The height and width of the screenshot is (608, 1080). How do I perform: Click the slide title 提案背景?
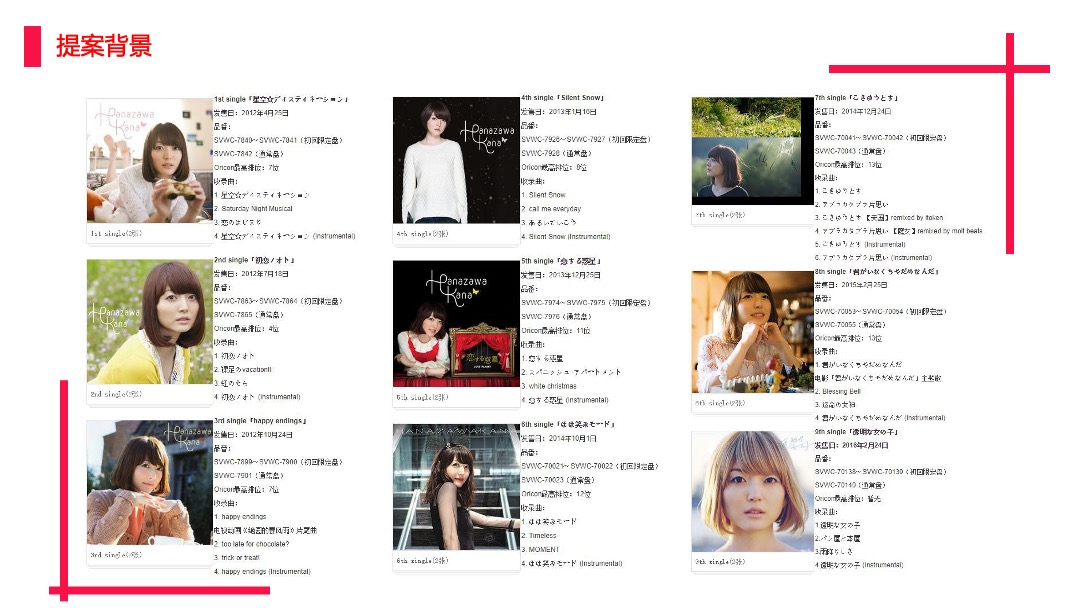[x=104, y=46]
